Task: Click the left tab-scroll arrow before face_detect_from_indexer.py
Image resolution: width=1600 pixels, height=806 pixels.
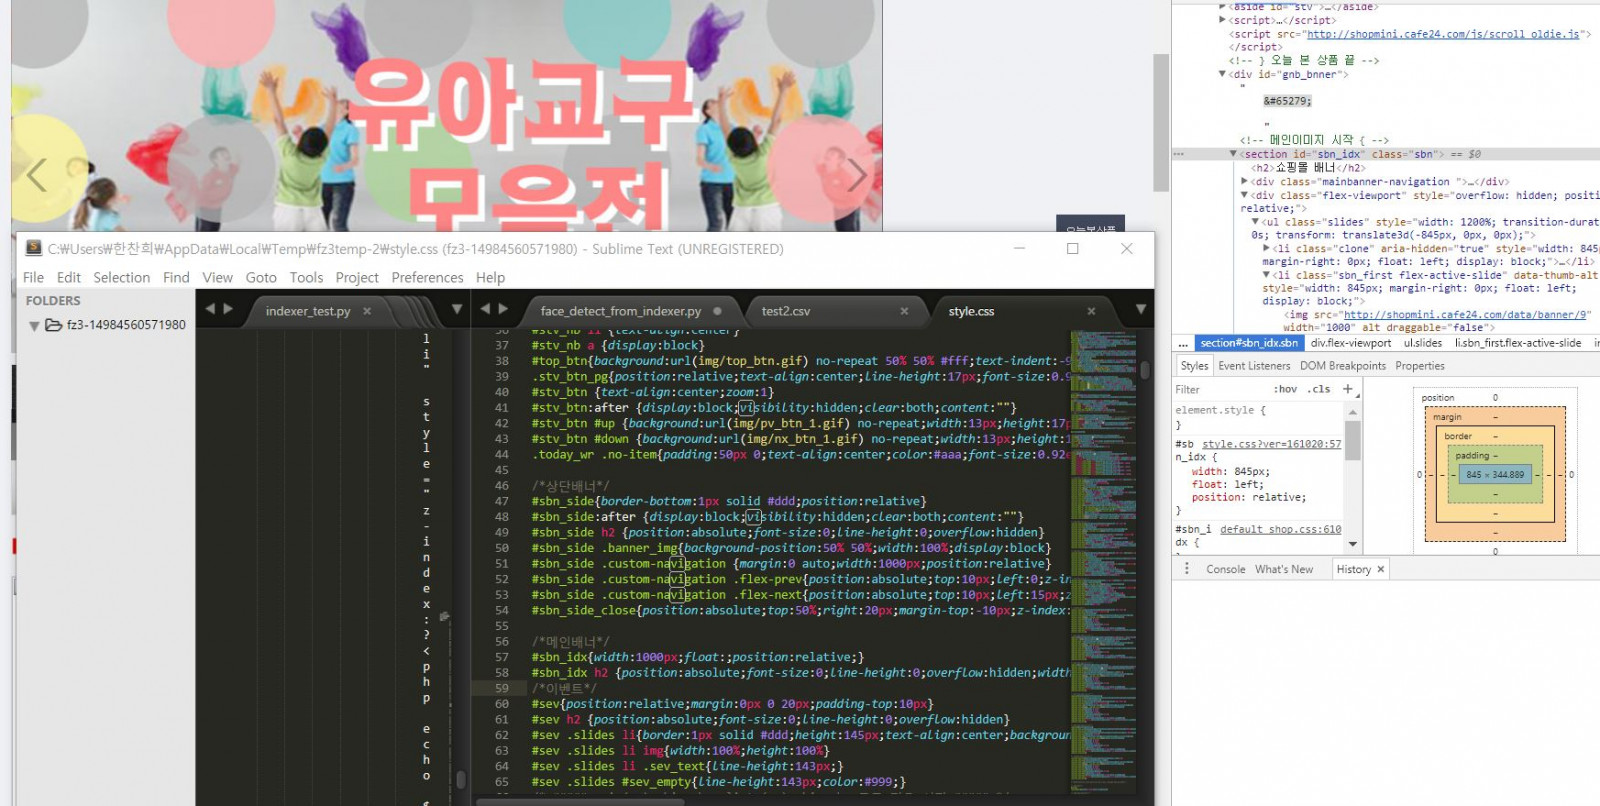Action: tap(485, 309)
